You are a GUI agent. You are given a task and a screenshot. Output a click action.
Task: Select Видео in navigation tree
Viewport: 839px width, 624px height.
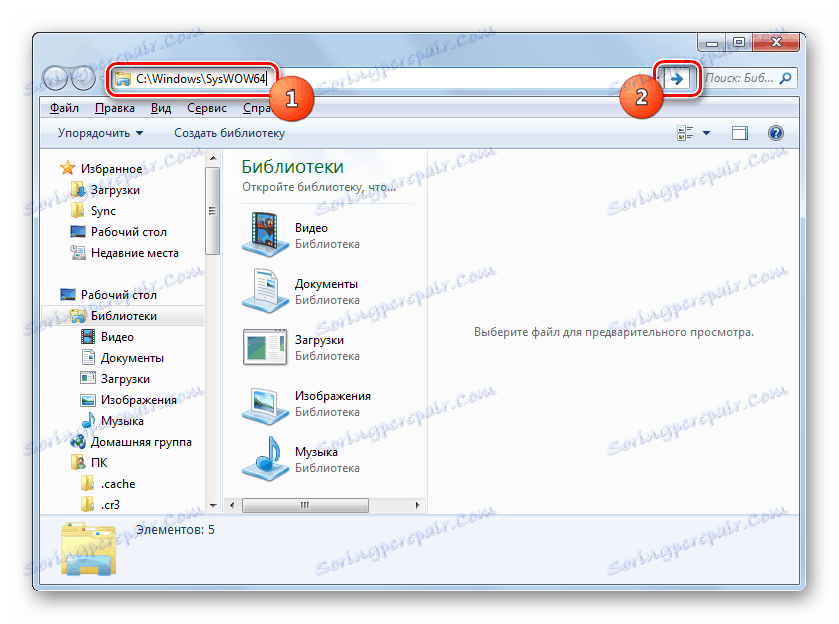[117, 337]
